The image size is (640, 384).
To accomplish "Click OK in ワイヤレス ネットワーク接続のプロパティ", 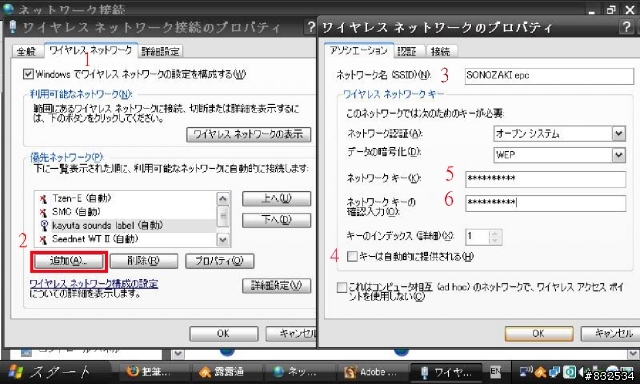I will [x=224, y=334].
